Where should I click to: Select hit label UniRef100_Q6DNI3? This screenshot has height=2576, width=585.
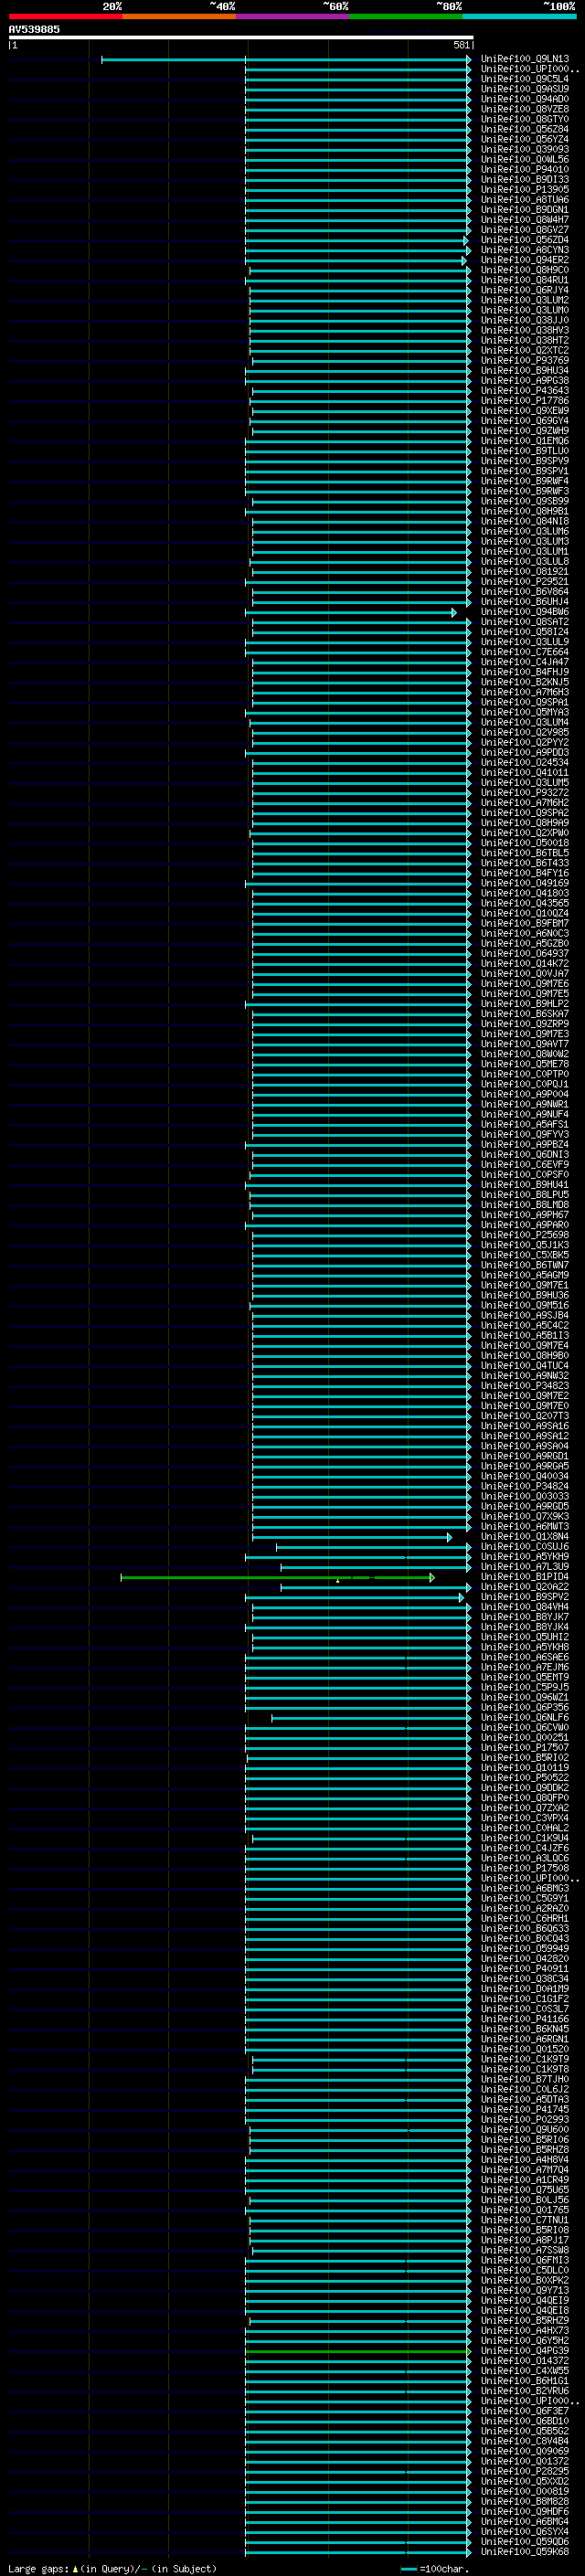(524, 1155)
